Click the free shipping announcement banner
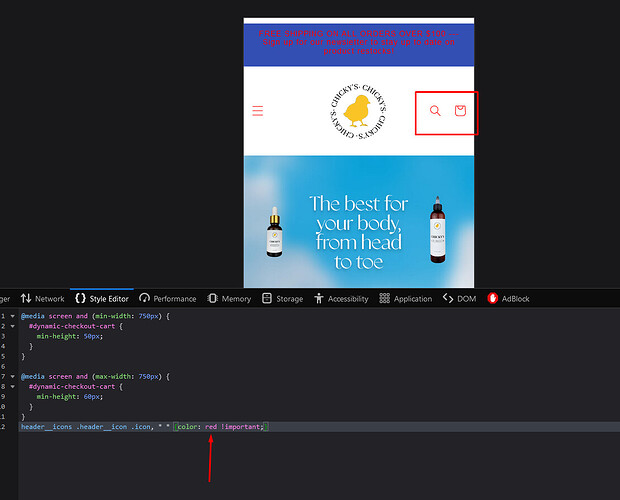The height and width of the screenshot is (500, 620). [x=359, y=45]
